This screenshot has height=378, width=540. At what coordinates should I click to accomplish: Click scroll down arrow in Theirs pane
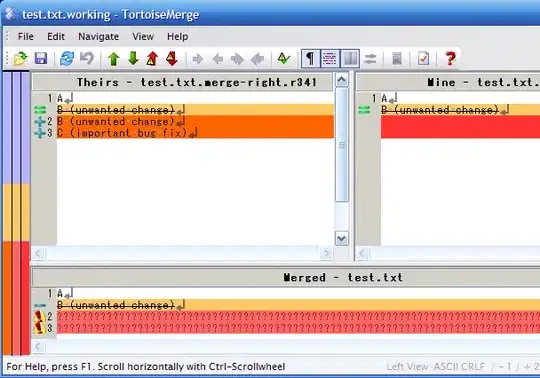(x=341, y=238)
